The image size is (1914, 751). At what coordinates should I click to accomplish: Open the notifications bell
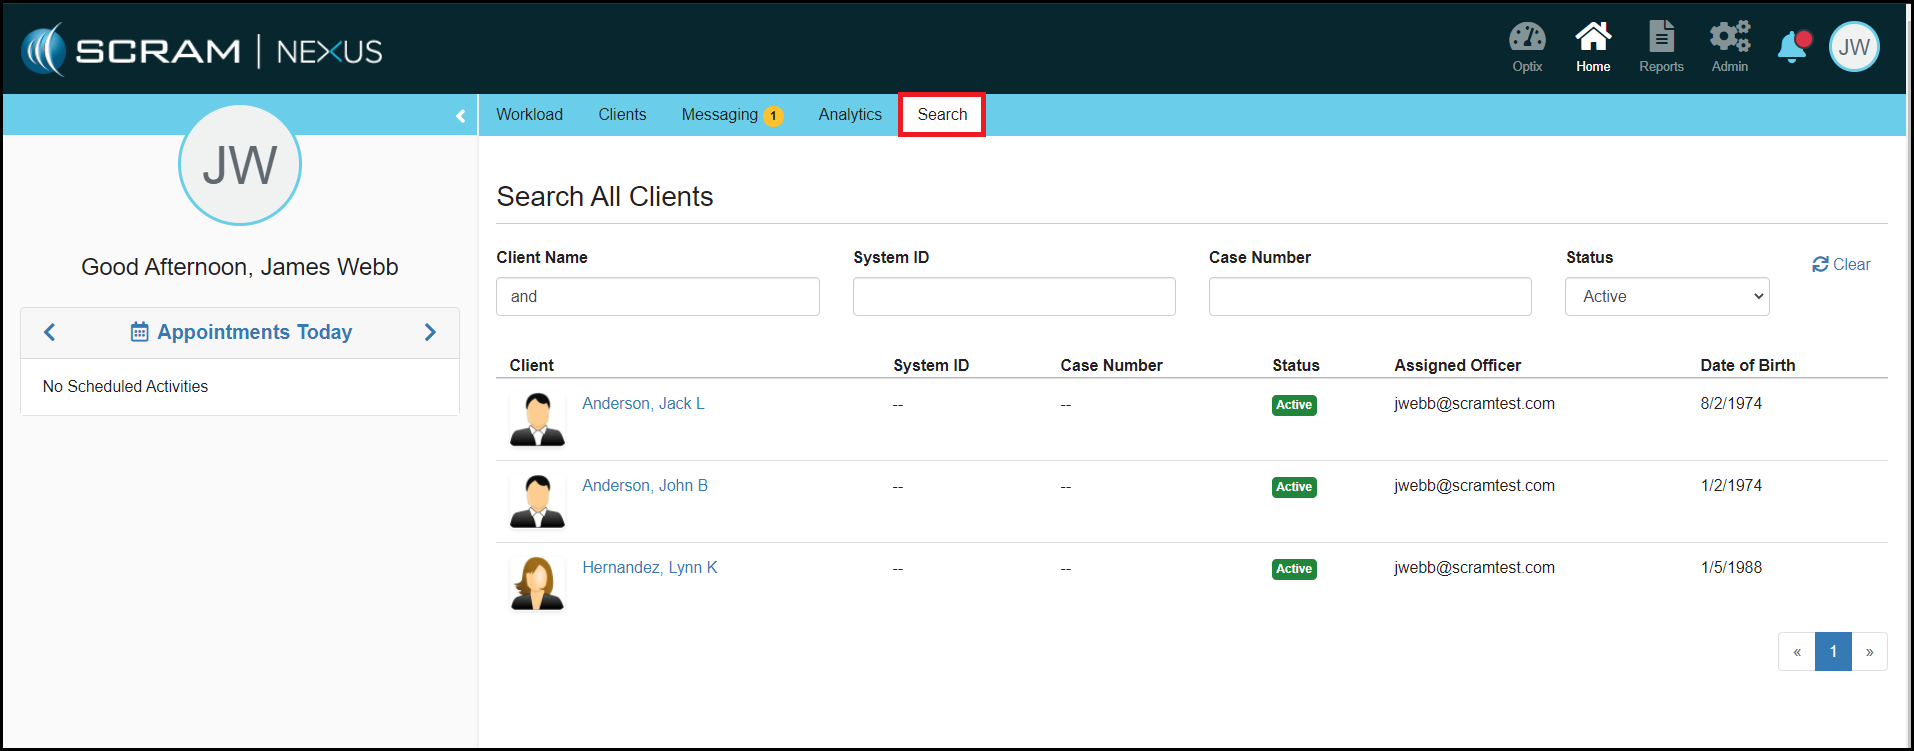click(x=1792, y=47)
